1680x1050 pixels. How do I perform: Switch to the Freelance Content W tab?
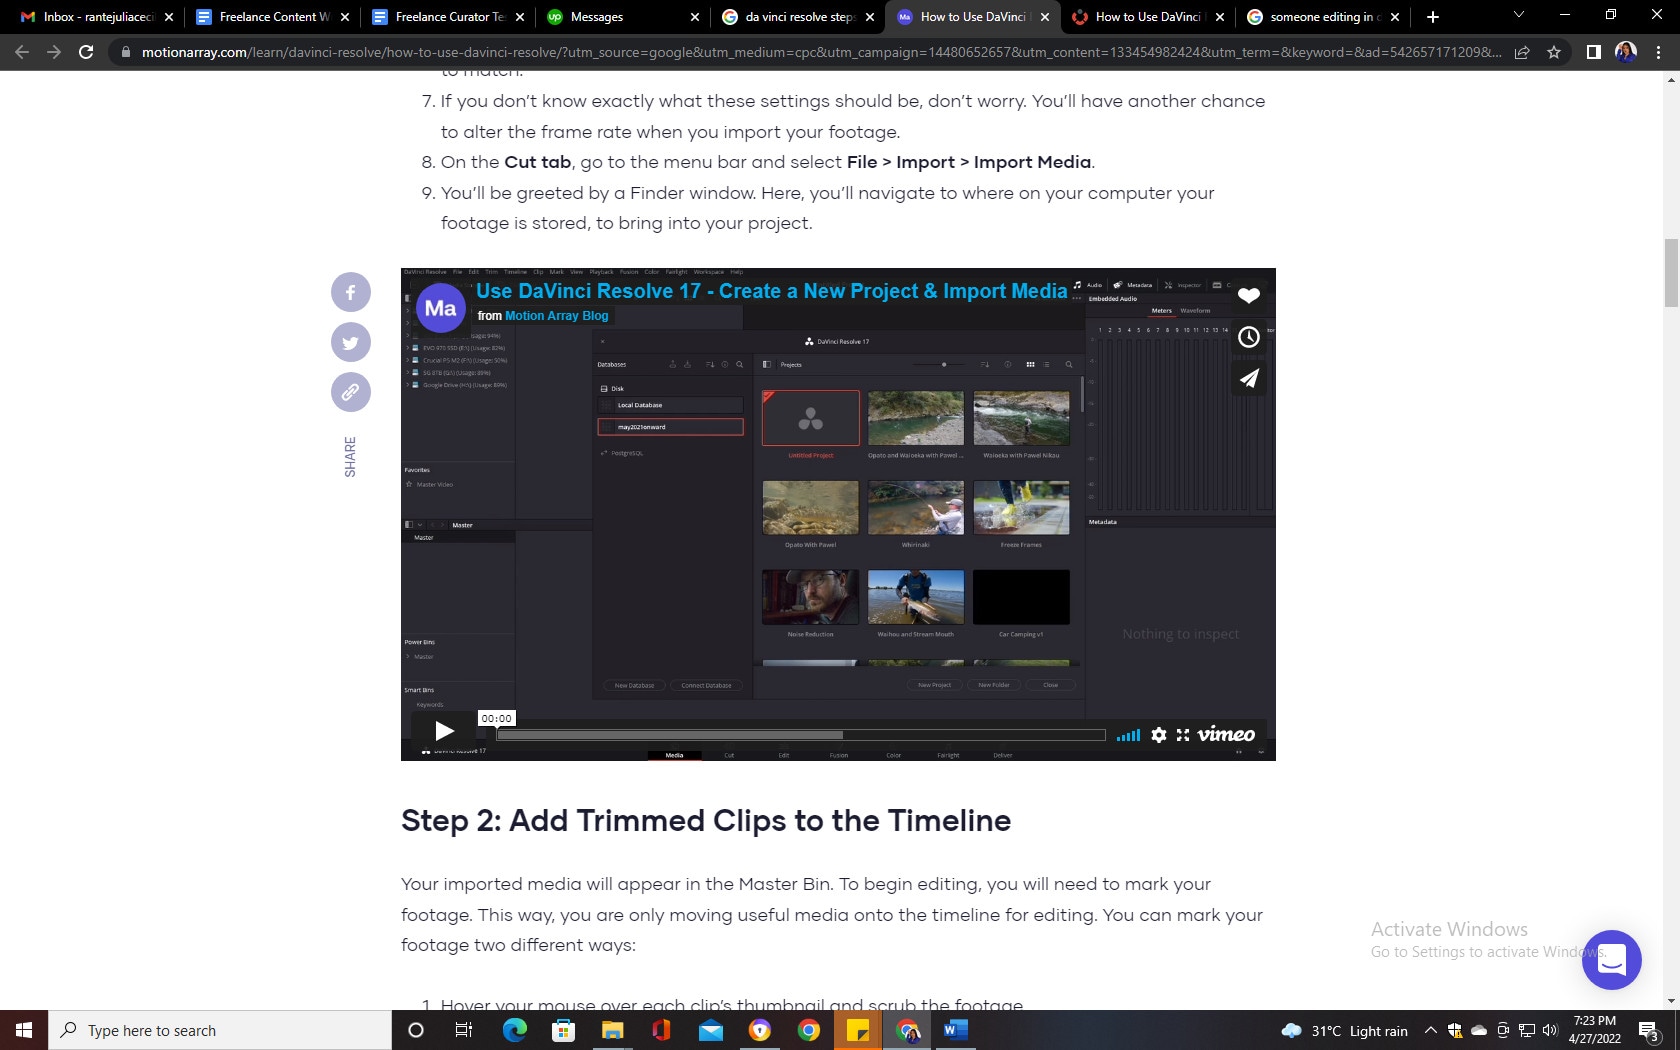[x=274, y=17]
